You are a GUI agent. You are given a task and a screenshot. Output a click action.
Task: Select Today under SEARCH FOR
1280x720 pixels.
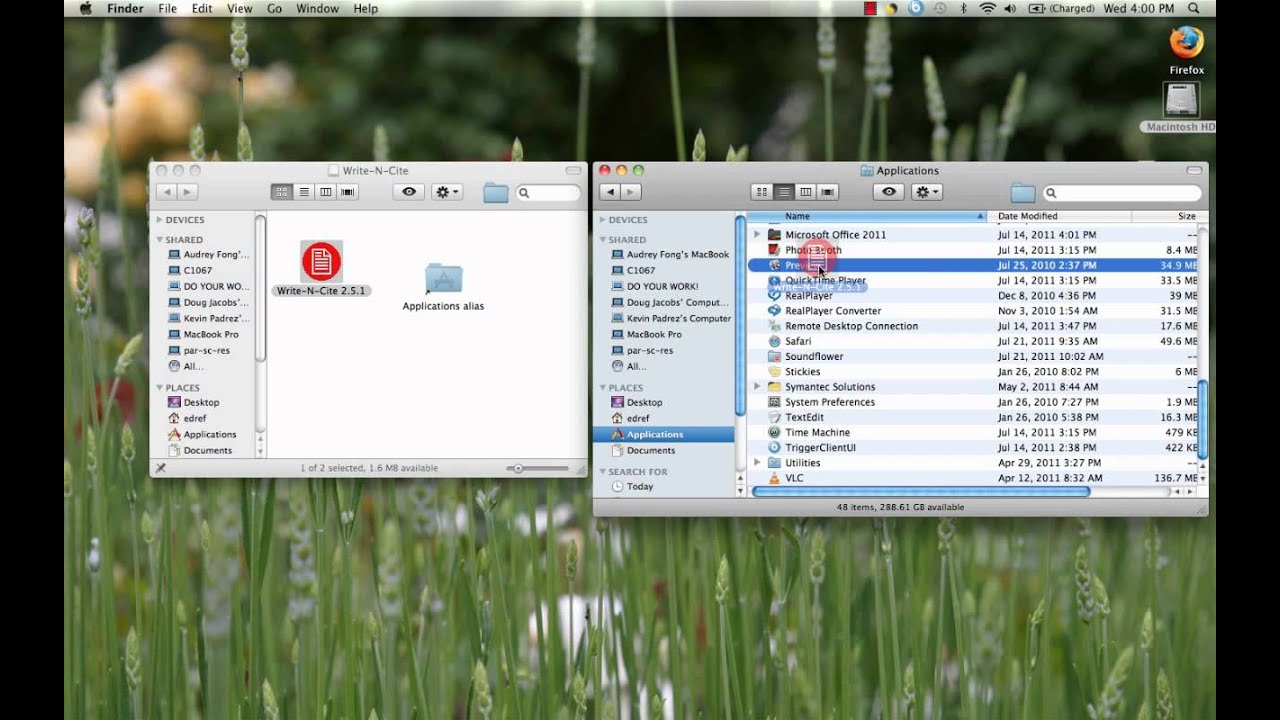640,486
